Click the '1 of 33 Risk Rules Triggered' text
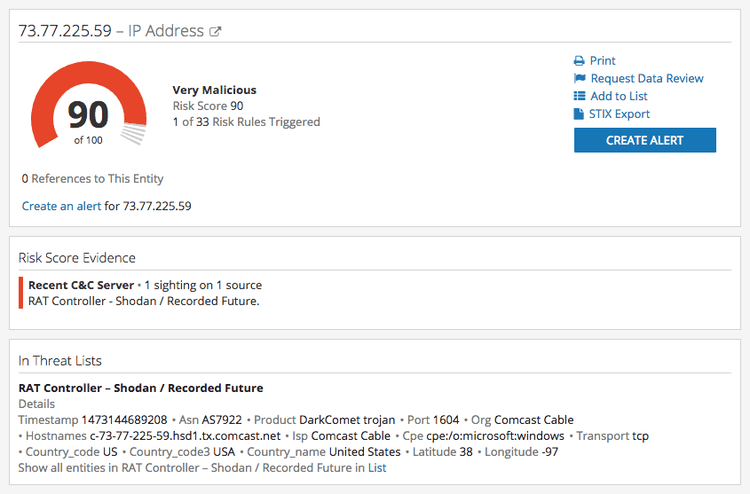 click(246, 122)
